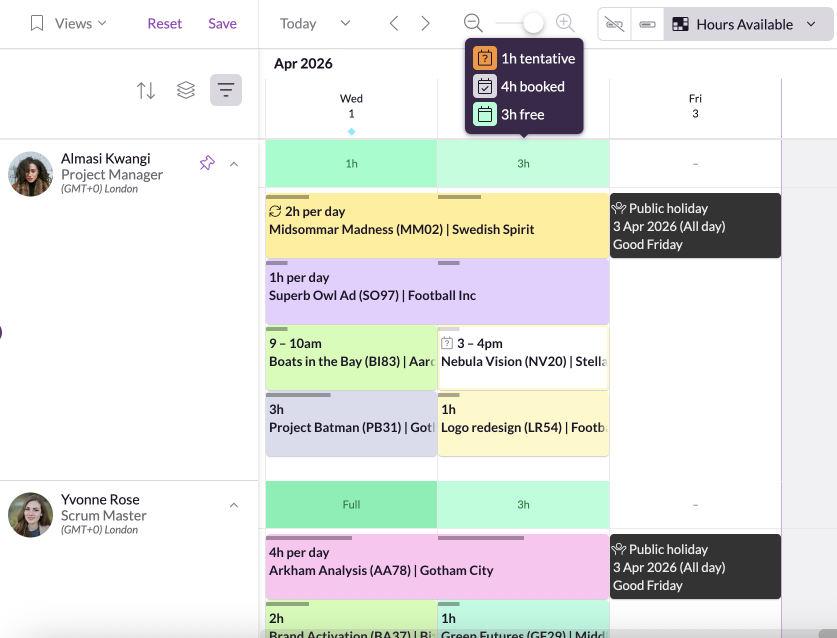
Task: Go to next period arrow
Action: click(426, 23)
